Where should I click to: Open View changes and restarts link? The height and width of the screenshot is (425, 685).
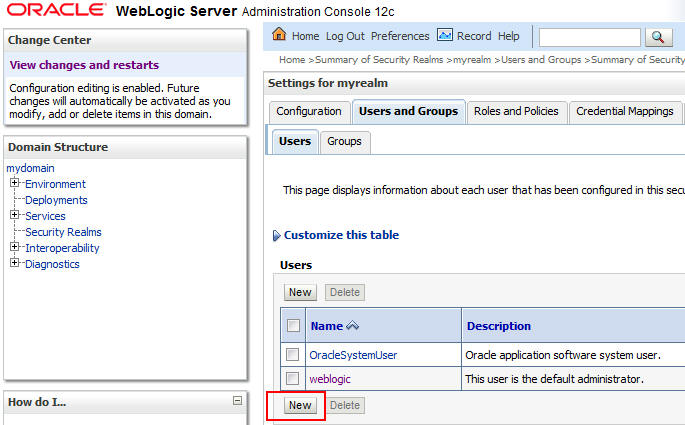point(84,65)
